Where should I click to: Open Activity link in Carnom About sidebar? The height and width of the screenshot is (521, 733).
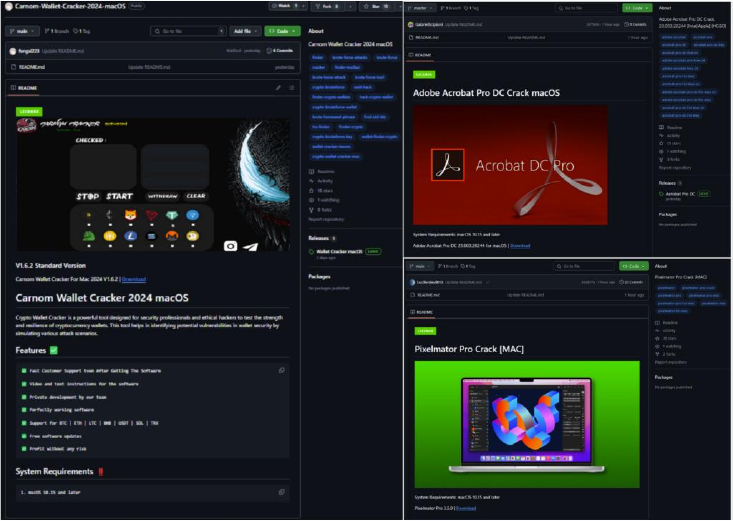coord(321,181)
